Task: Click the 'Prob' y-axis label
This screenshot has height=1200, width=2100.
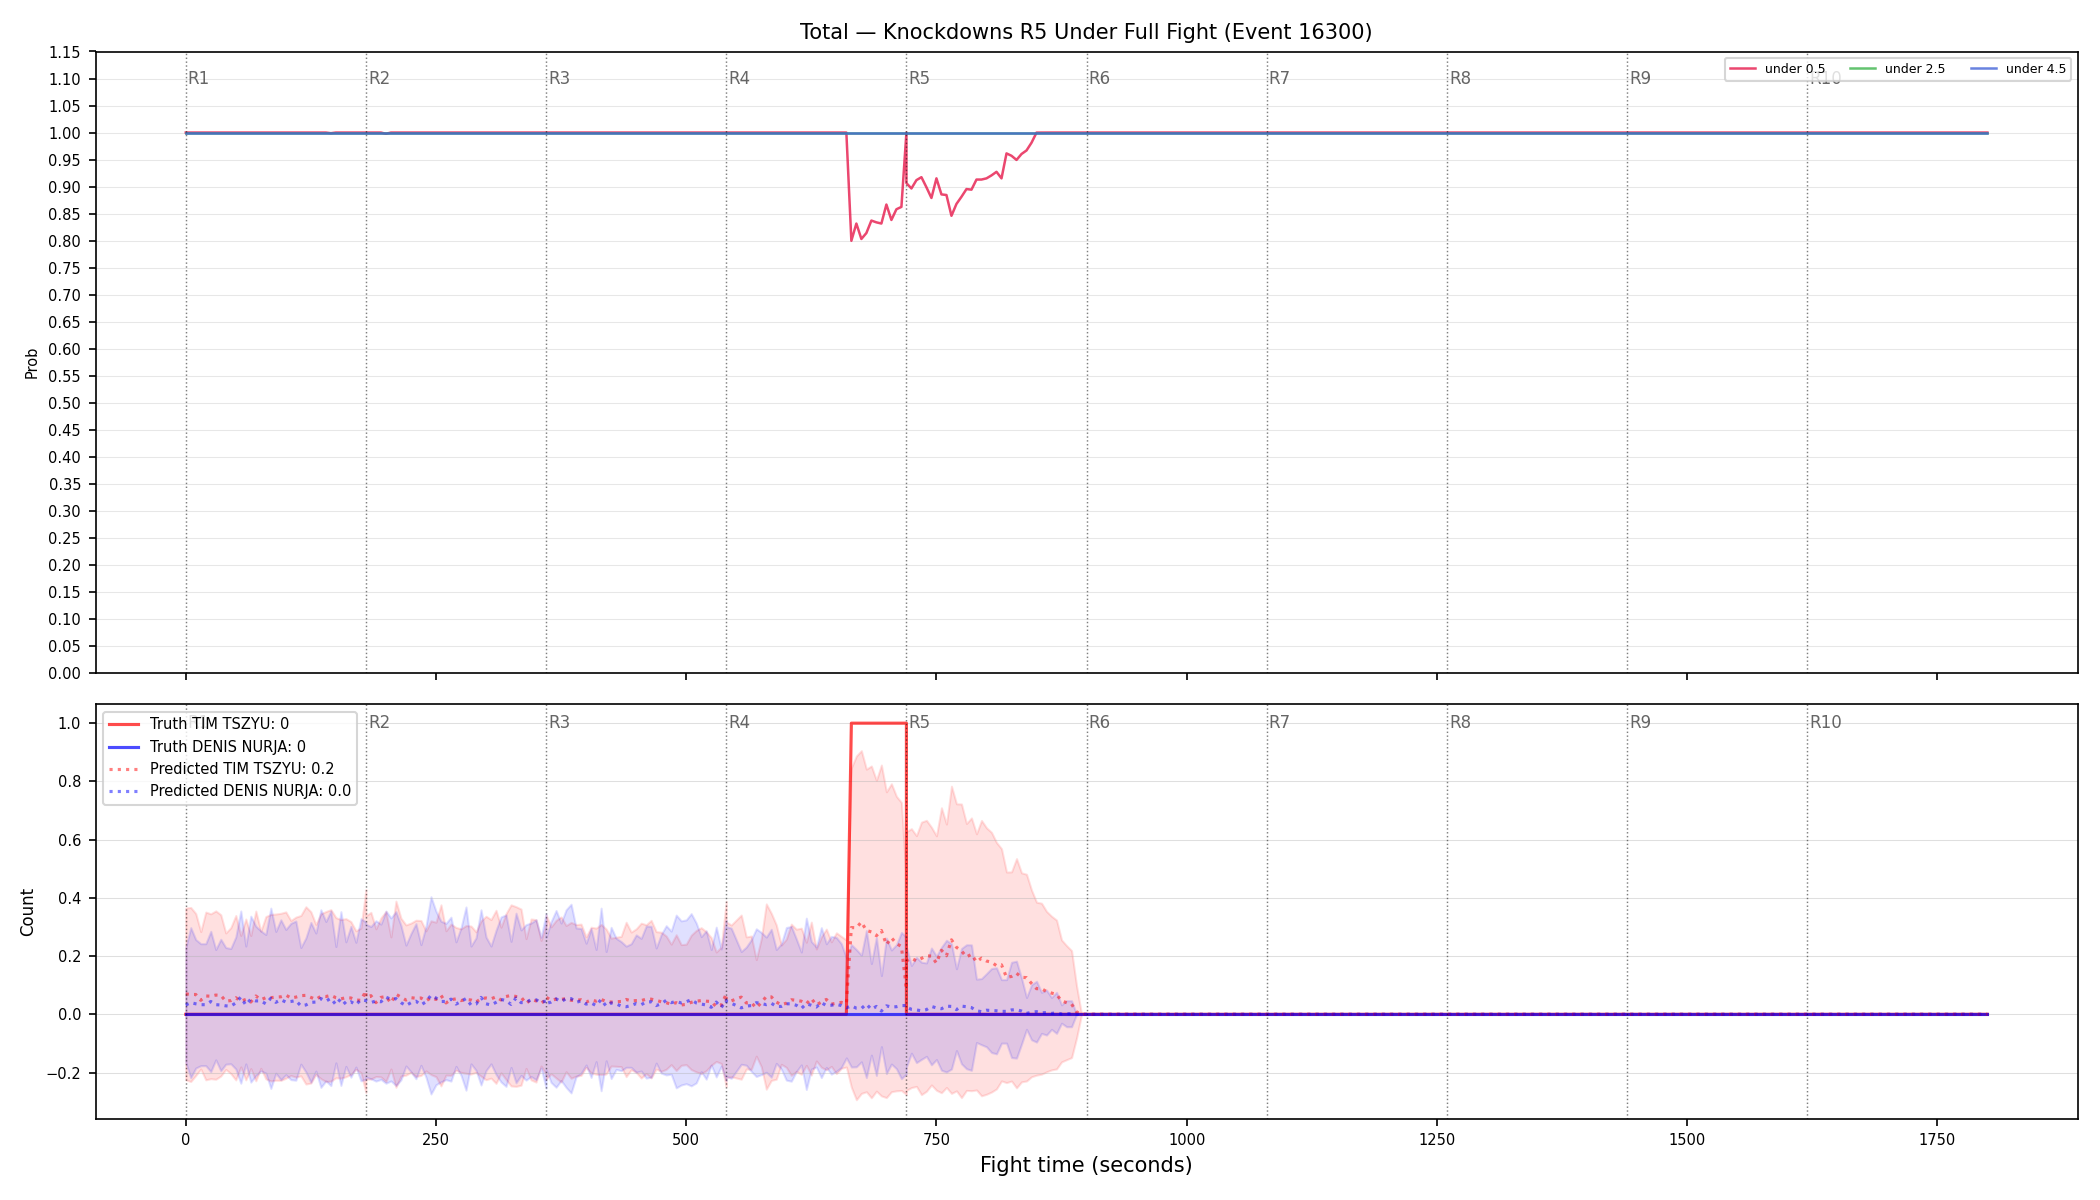Action: point(32,363)
